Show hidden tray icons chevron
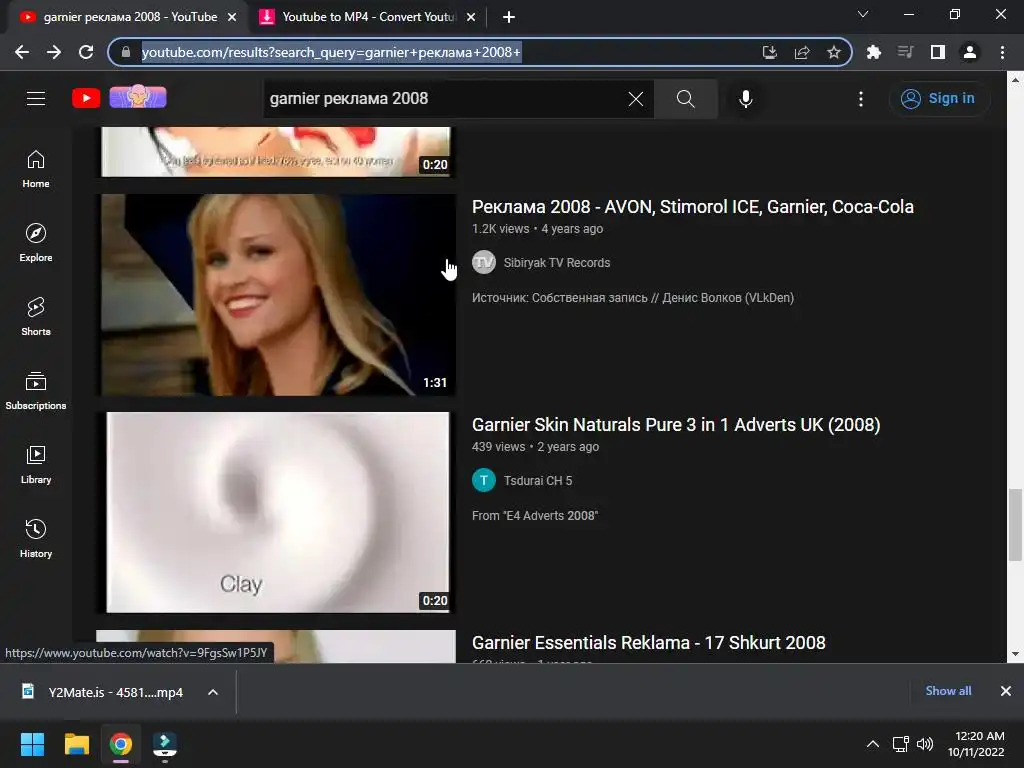 872,744
